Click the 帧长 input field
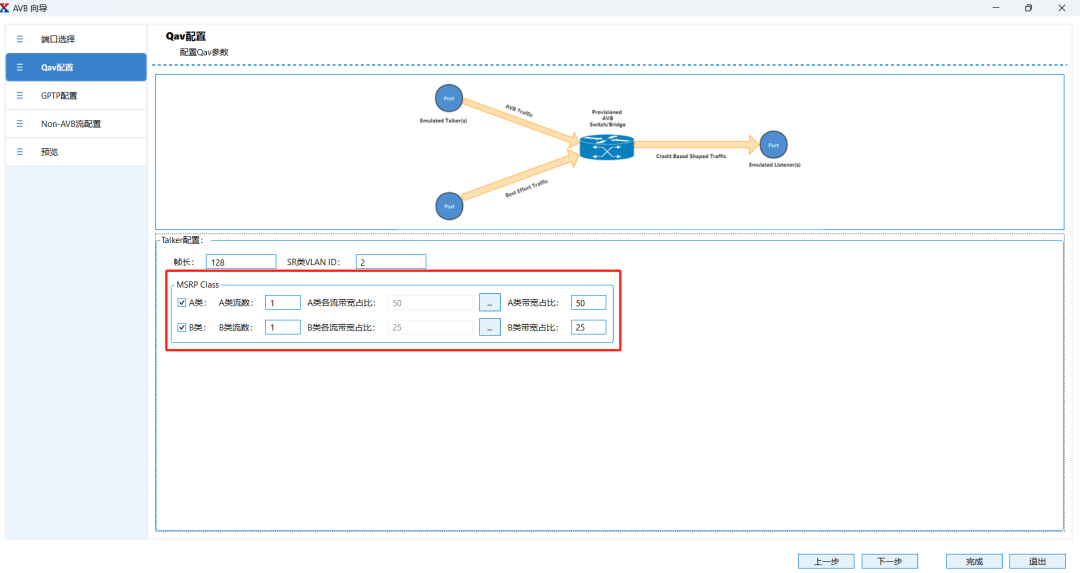Viewport: 1080px width, 573px height. pyautogui.click(x=241, y=262)
